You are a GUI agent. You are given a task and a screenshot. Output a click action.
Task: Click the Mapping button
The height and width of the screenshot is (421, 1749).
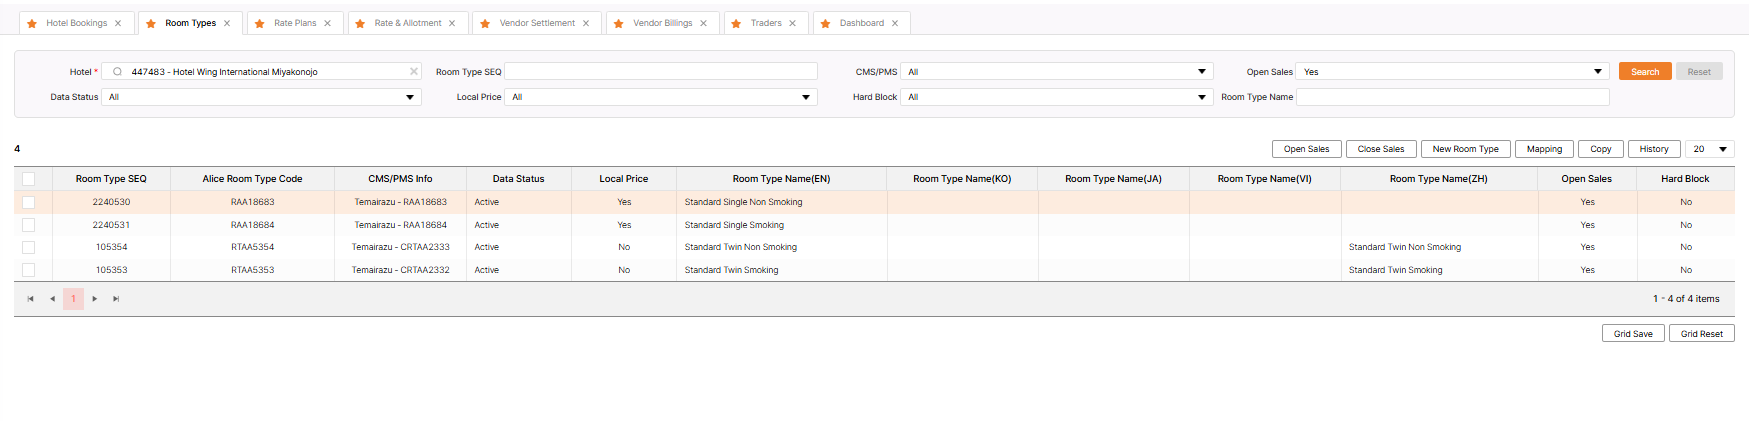tap(1544, 149)
